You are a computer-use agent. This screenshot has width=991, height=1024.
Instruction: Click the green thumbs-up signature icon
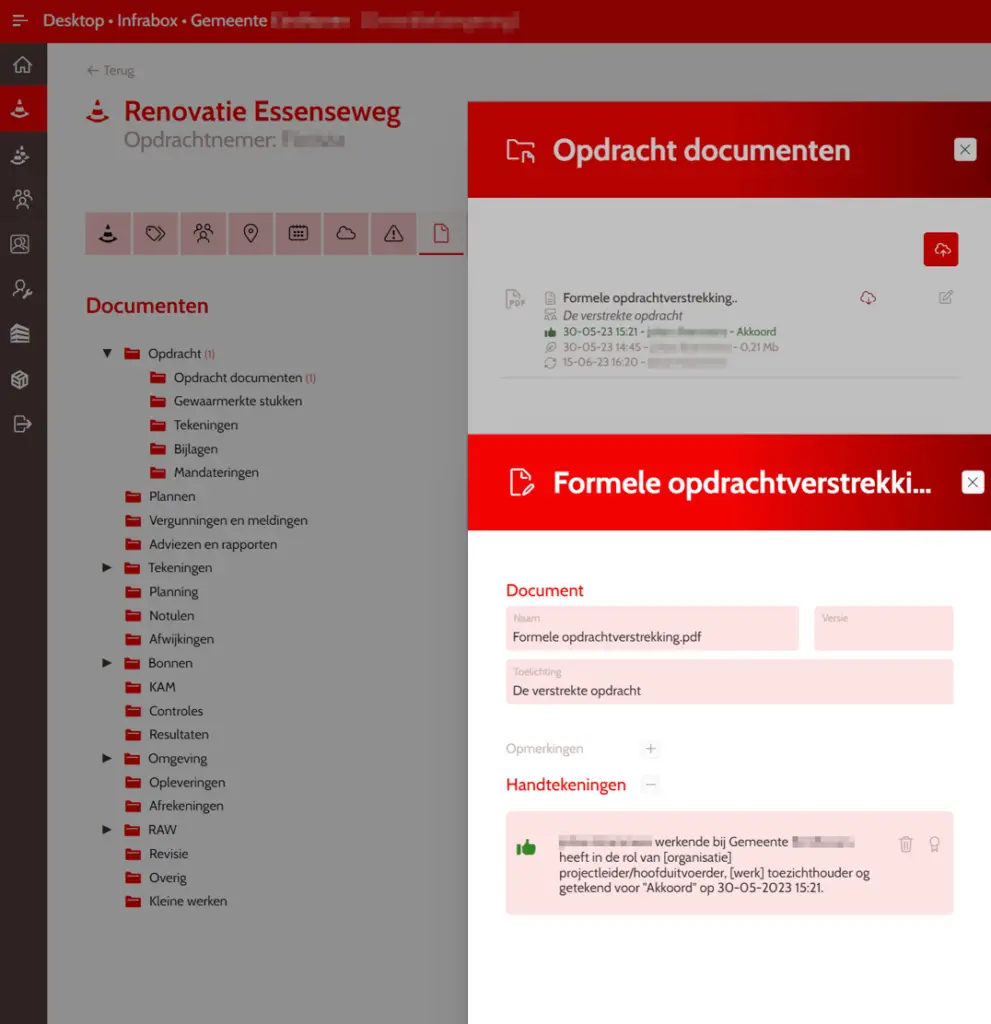526,848
